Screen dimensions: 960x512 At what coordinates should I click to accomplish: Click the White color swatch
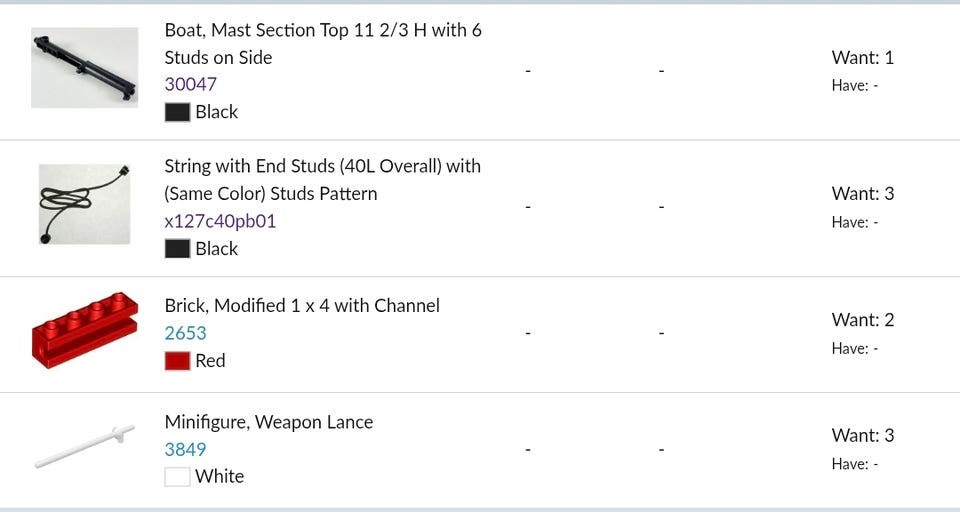(177, 477)
